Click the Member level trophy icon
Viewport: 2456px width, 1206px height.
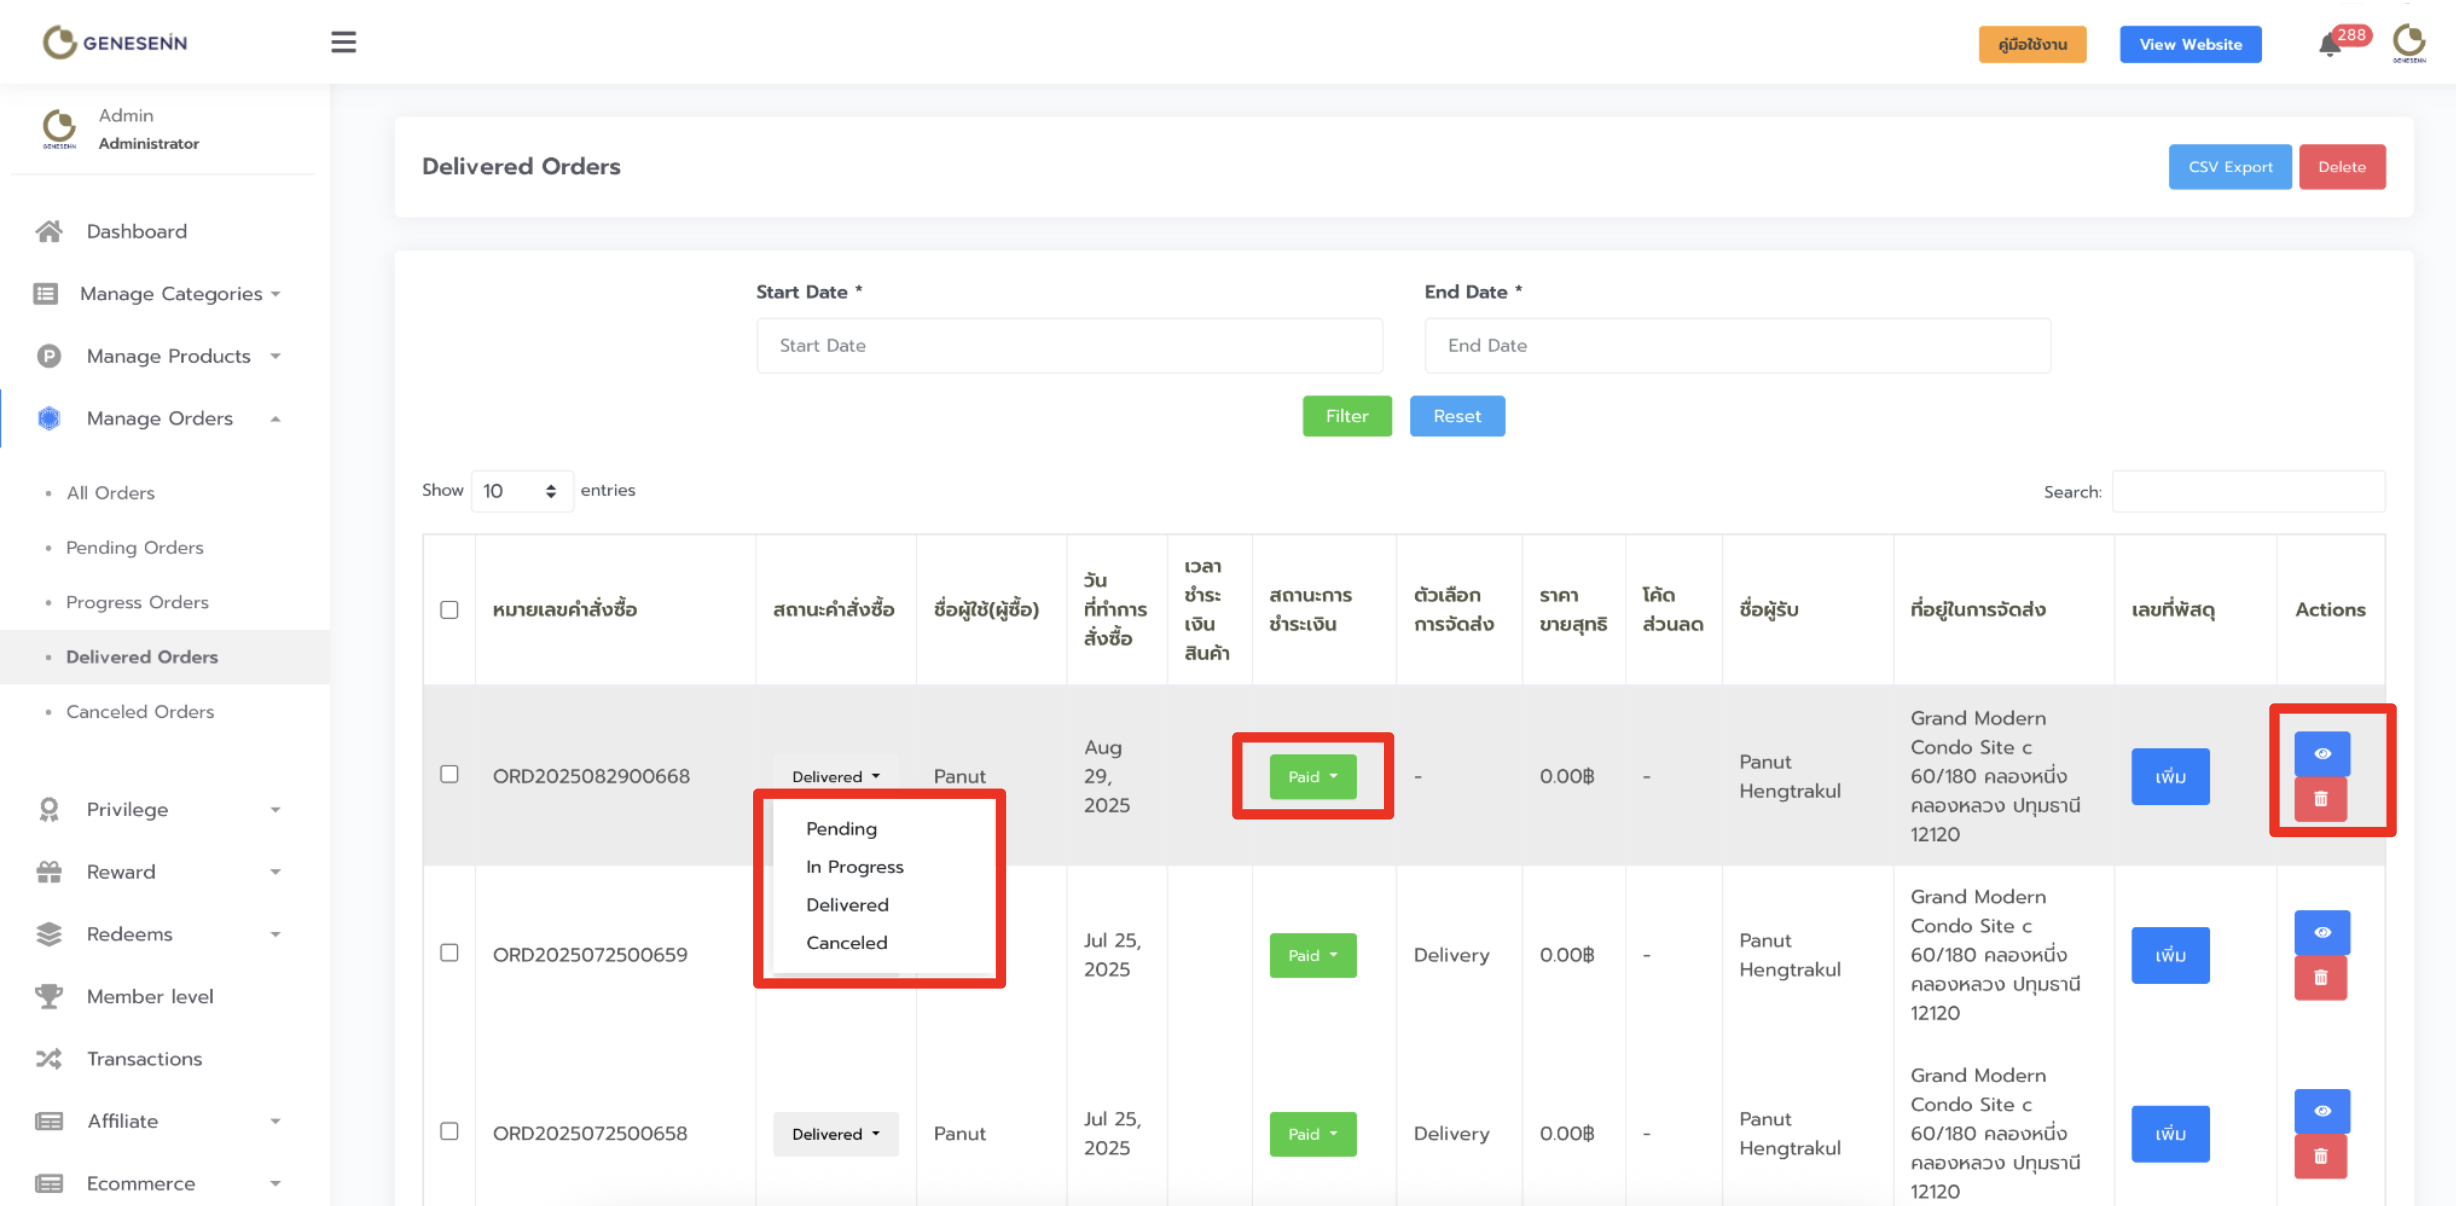pos(48,996)
